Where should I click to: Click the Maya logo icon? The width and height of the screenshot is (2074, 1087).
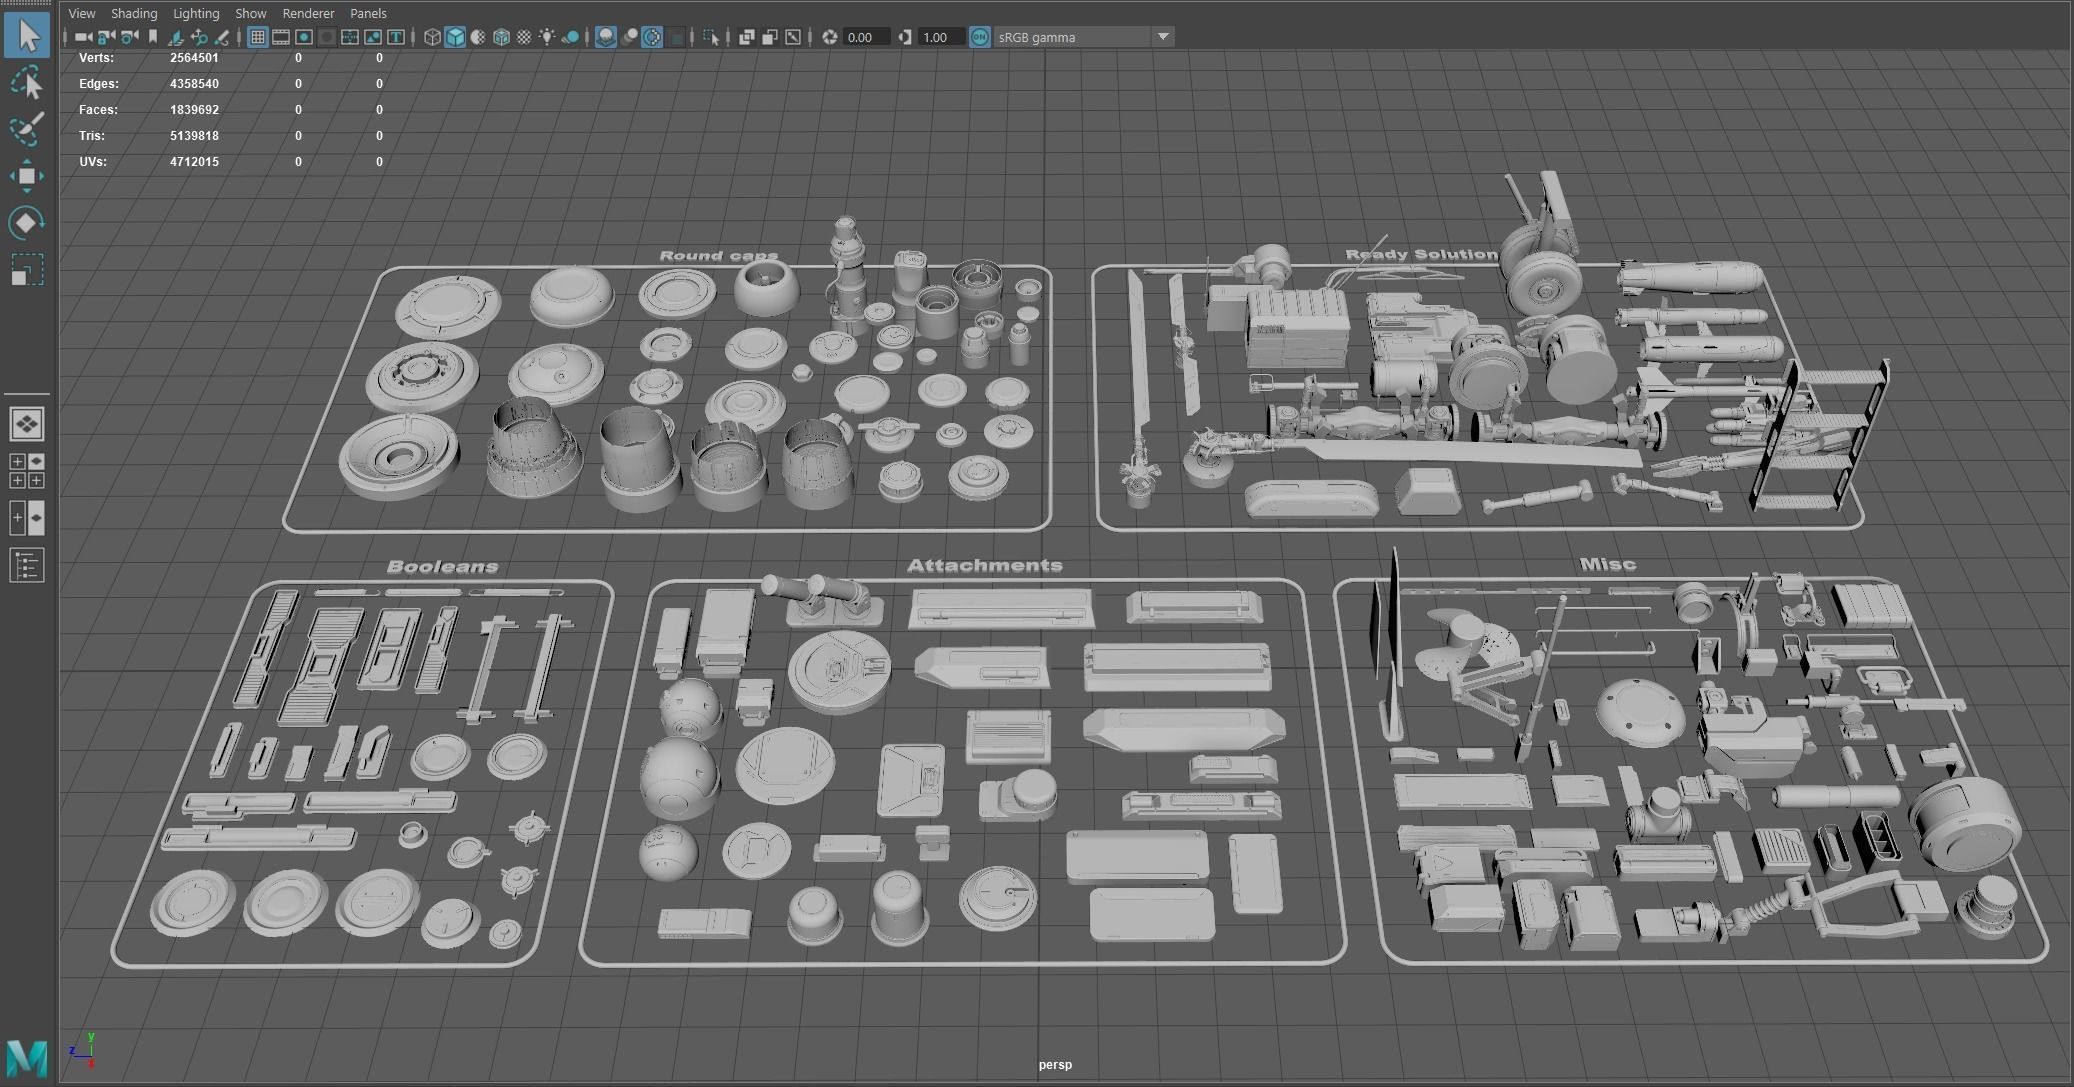click(27, 1058)
